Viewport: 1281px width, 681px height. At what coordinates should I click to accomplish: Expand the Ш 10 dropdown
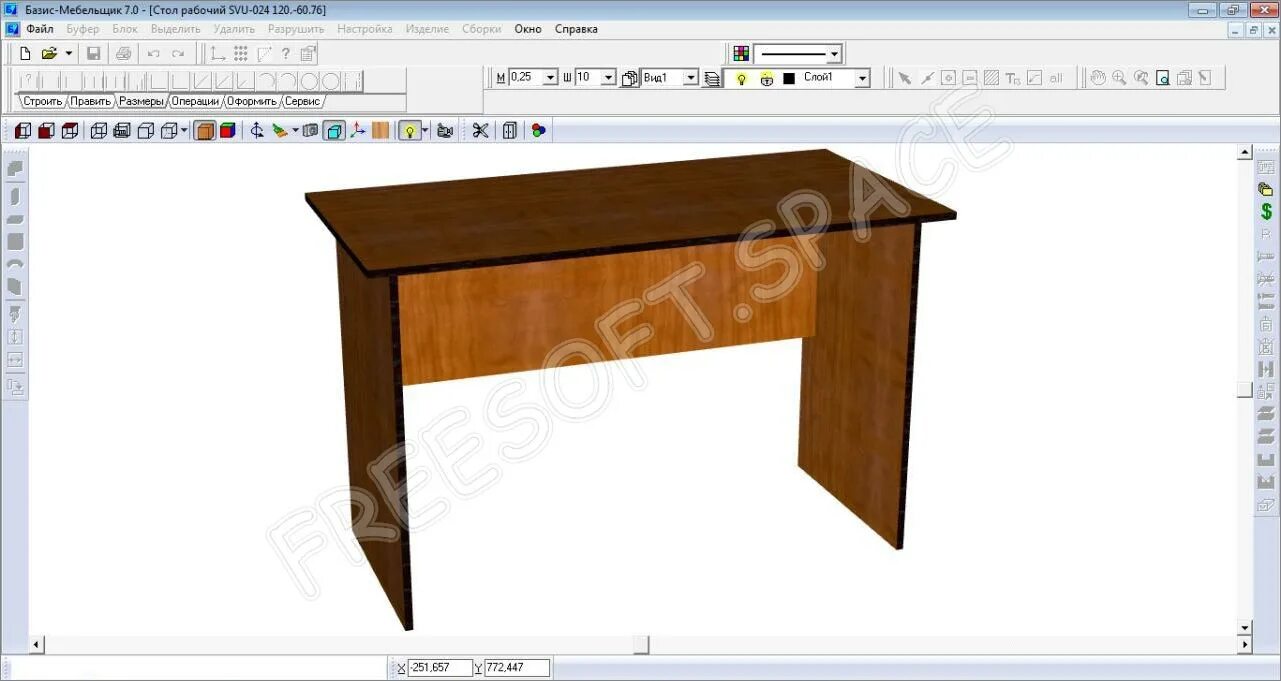coord(608,78)
